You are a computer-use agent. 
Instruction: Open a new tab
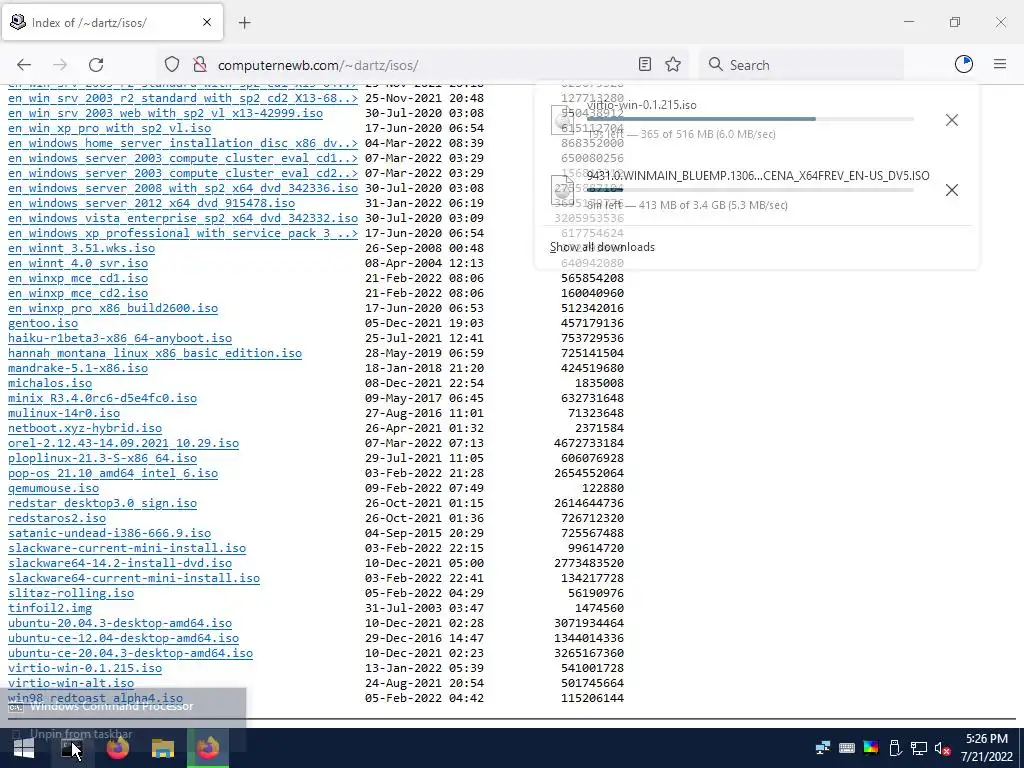click(244, 23)
